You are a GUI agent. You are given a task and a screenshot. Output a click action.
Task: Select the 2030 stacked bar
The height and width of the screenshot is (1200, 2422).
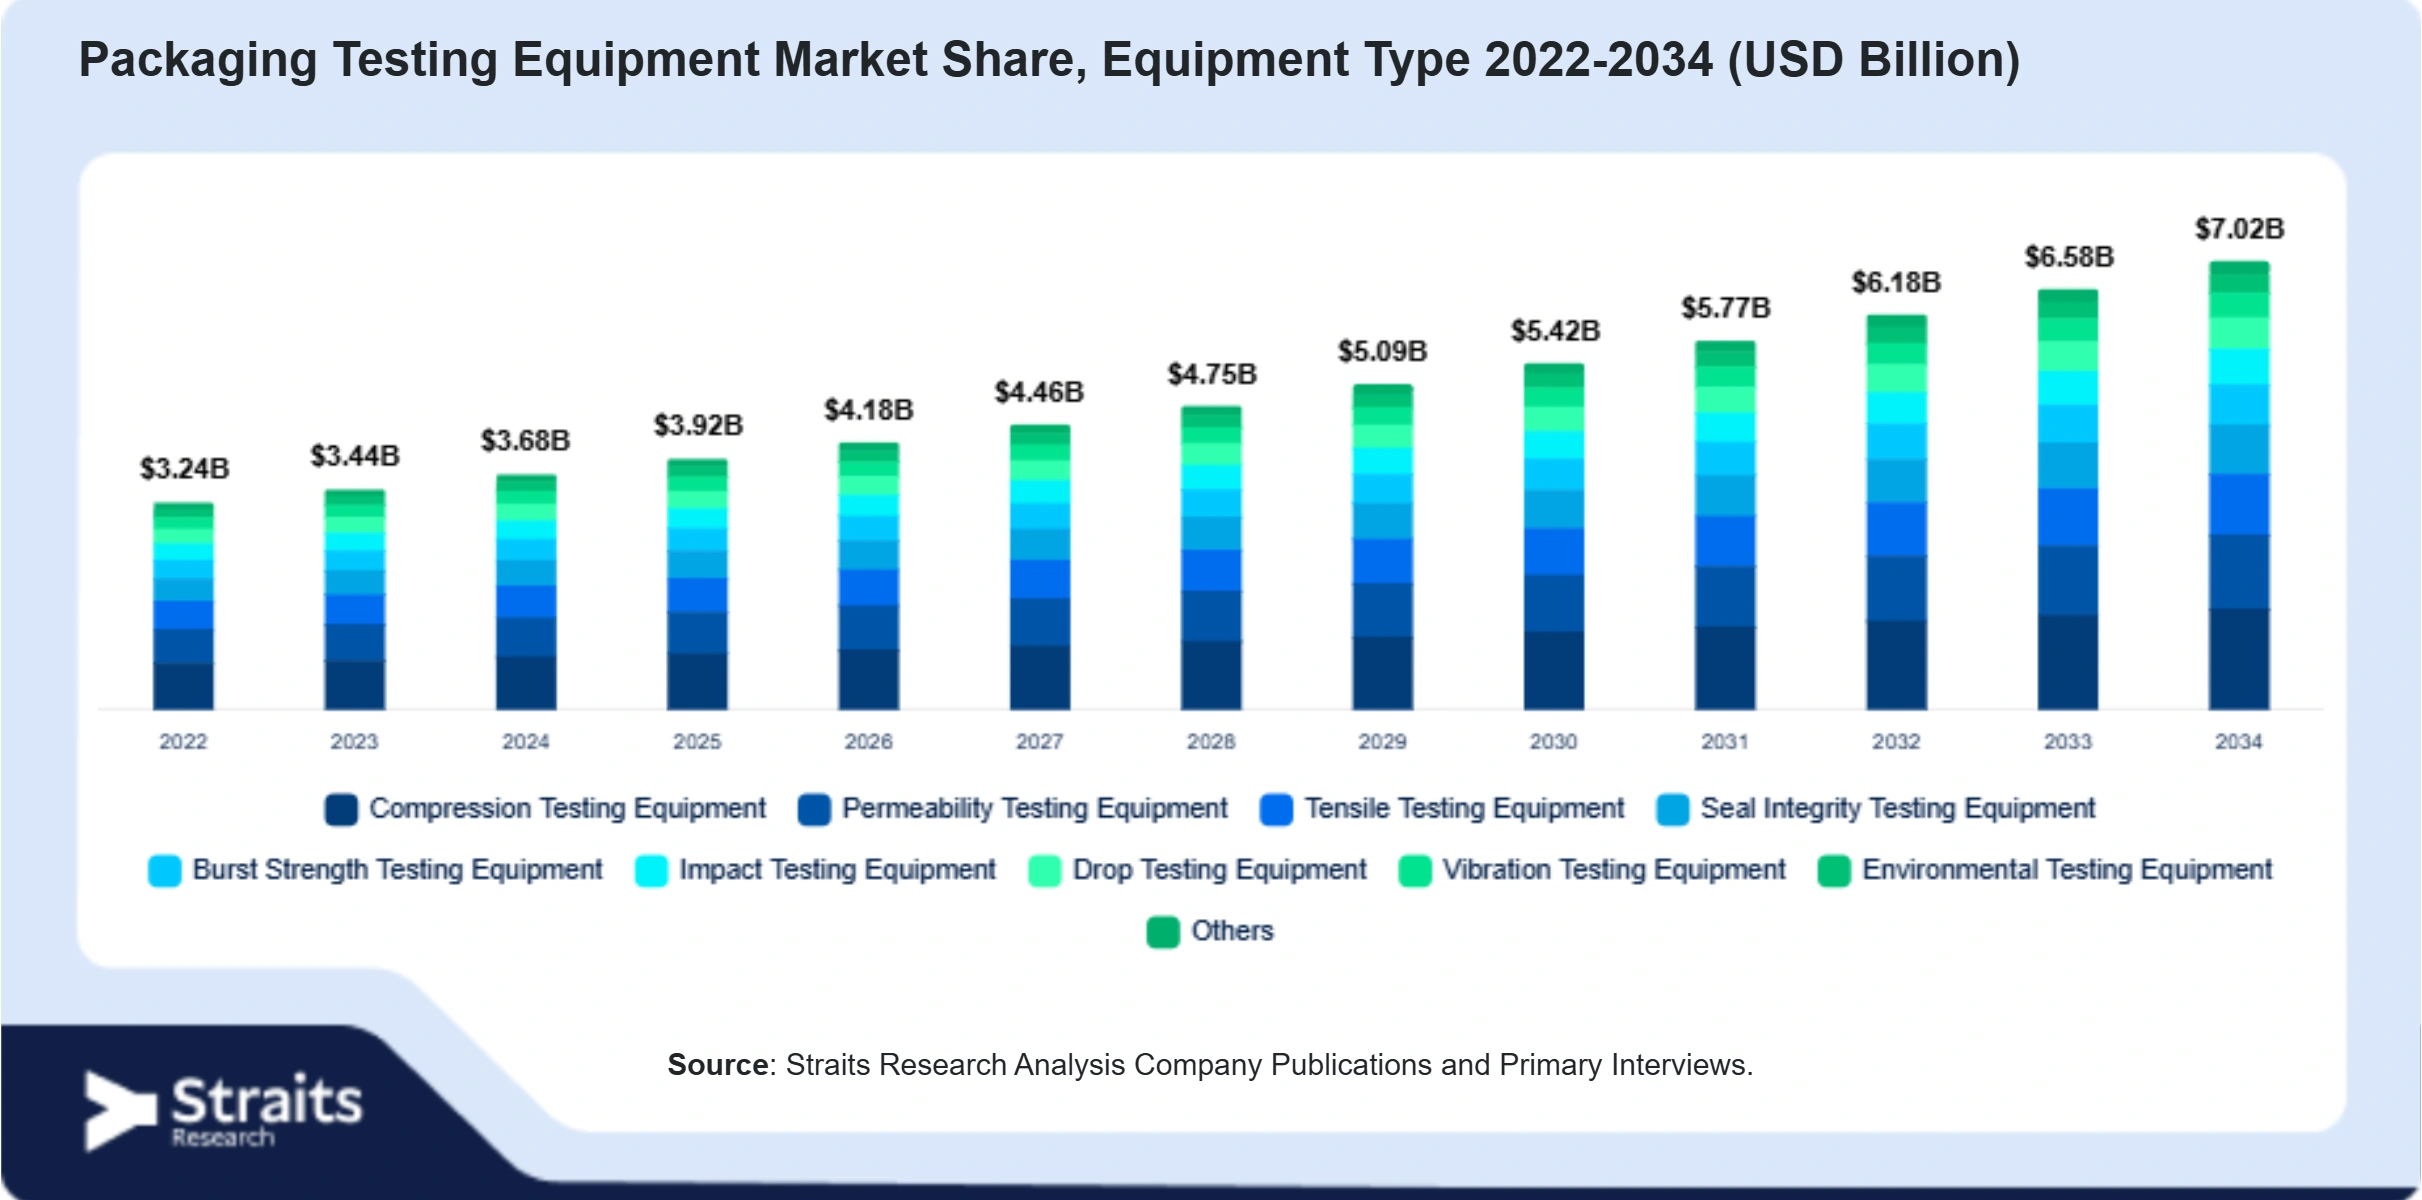1554,537
